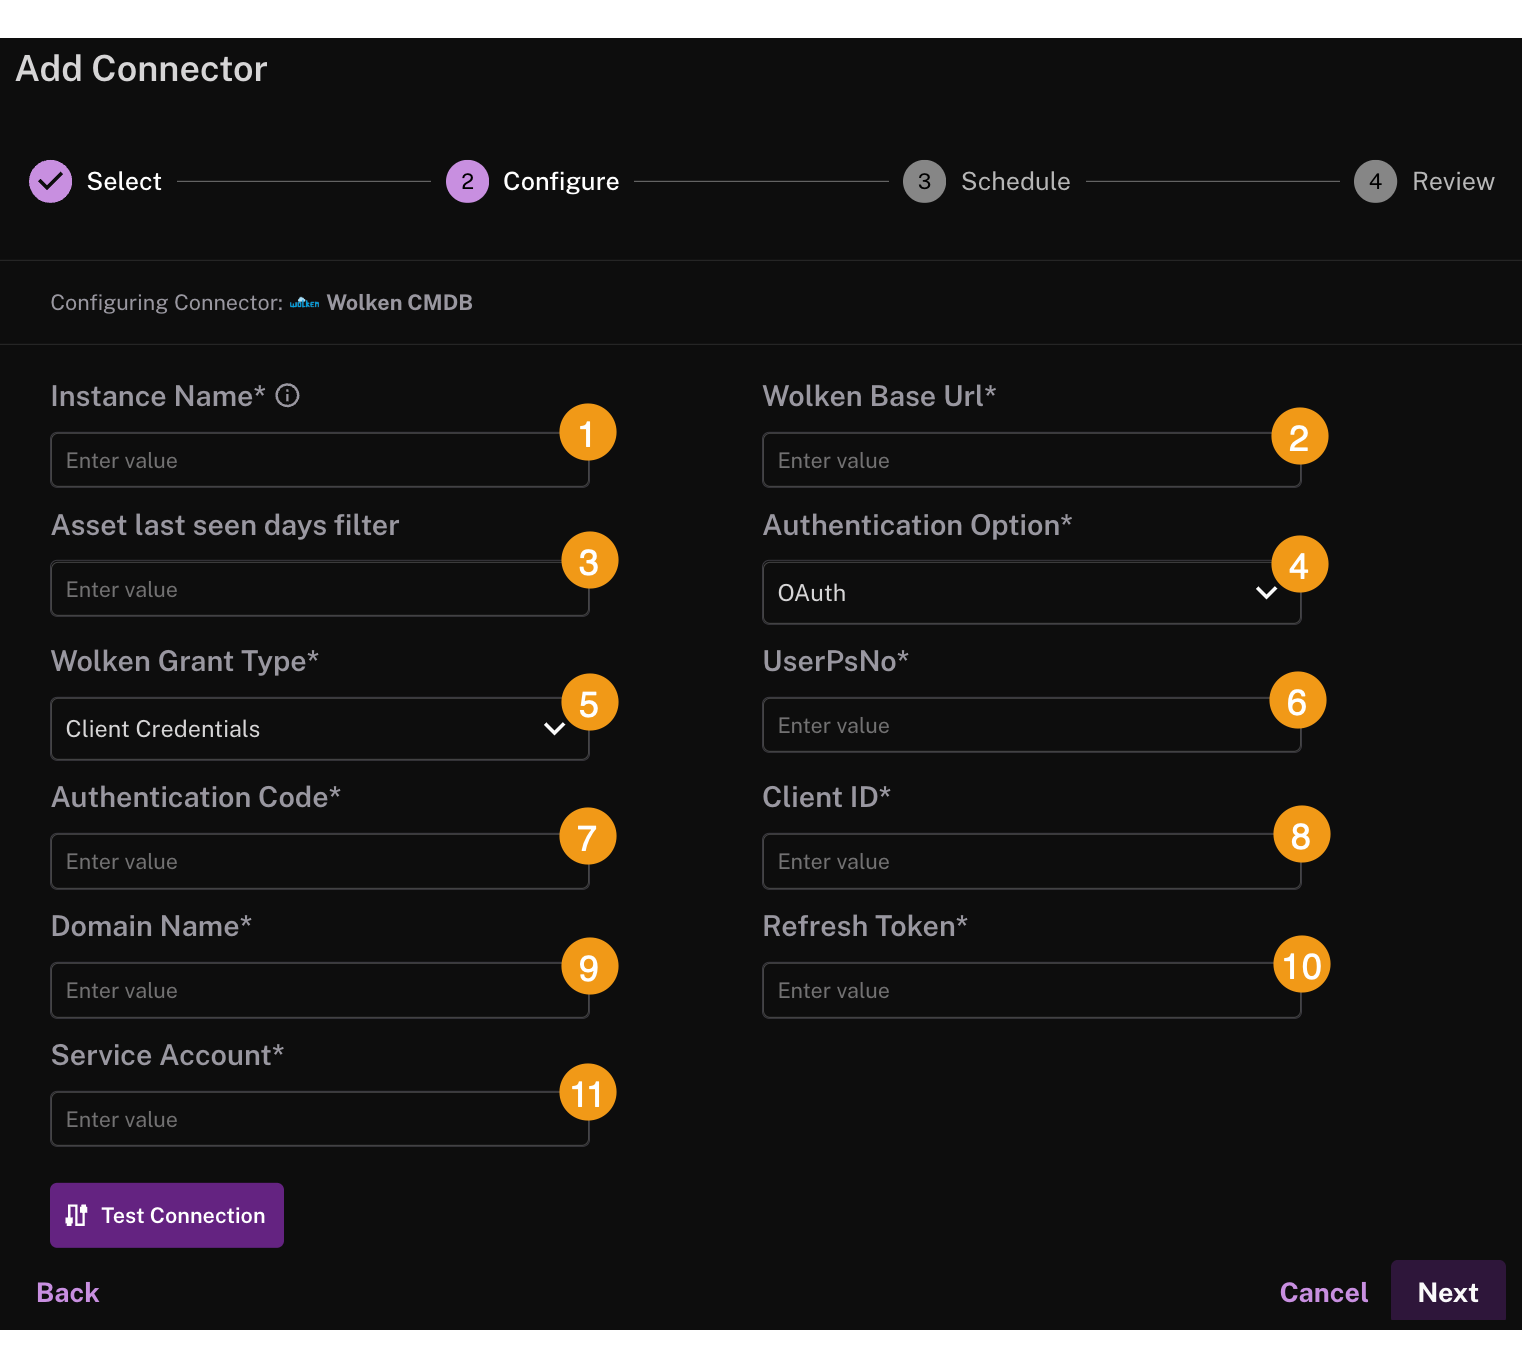Focus the Instance Name input field

[320, 460]
